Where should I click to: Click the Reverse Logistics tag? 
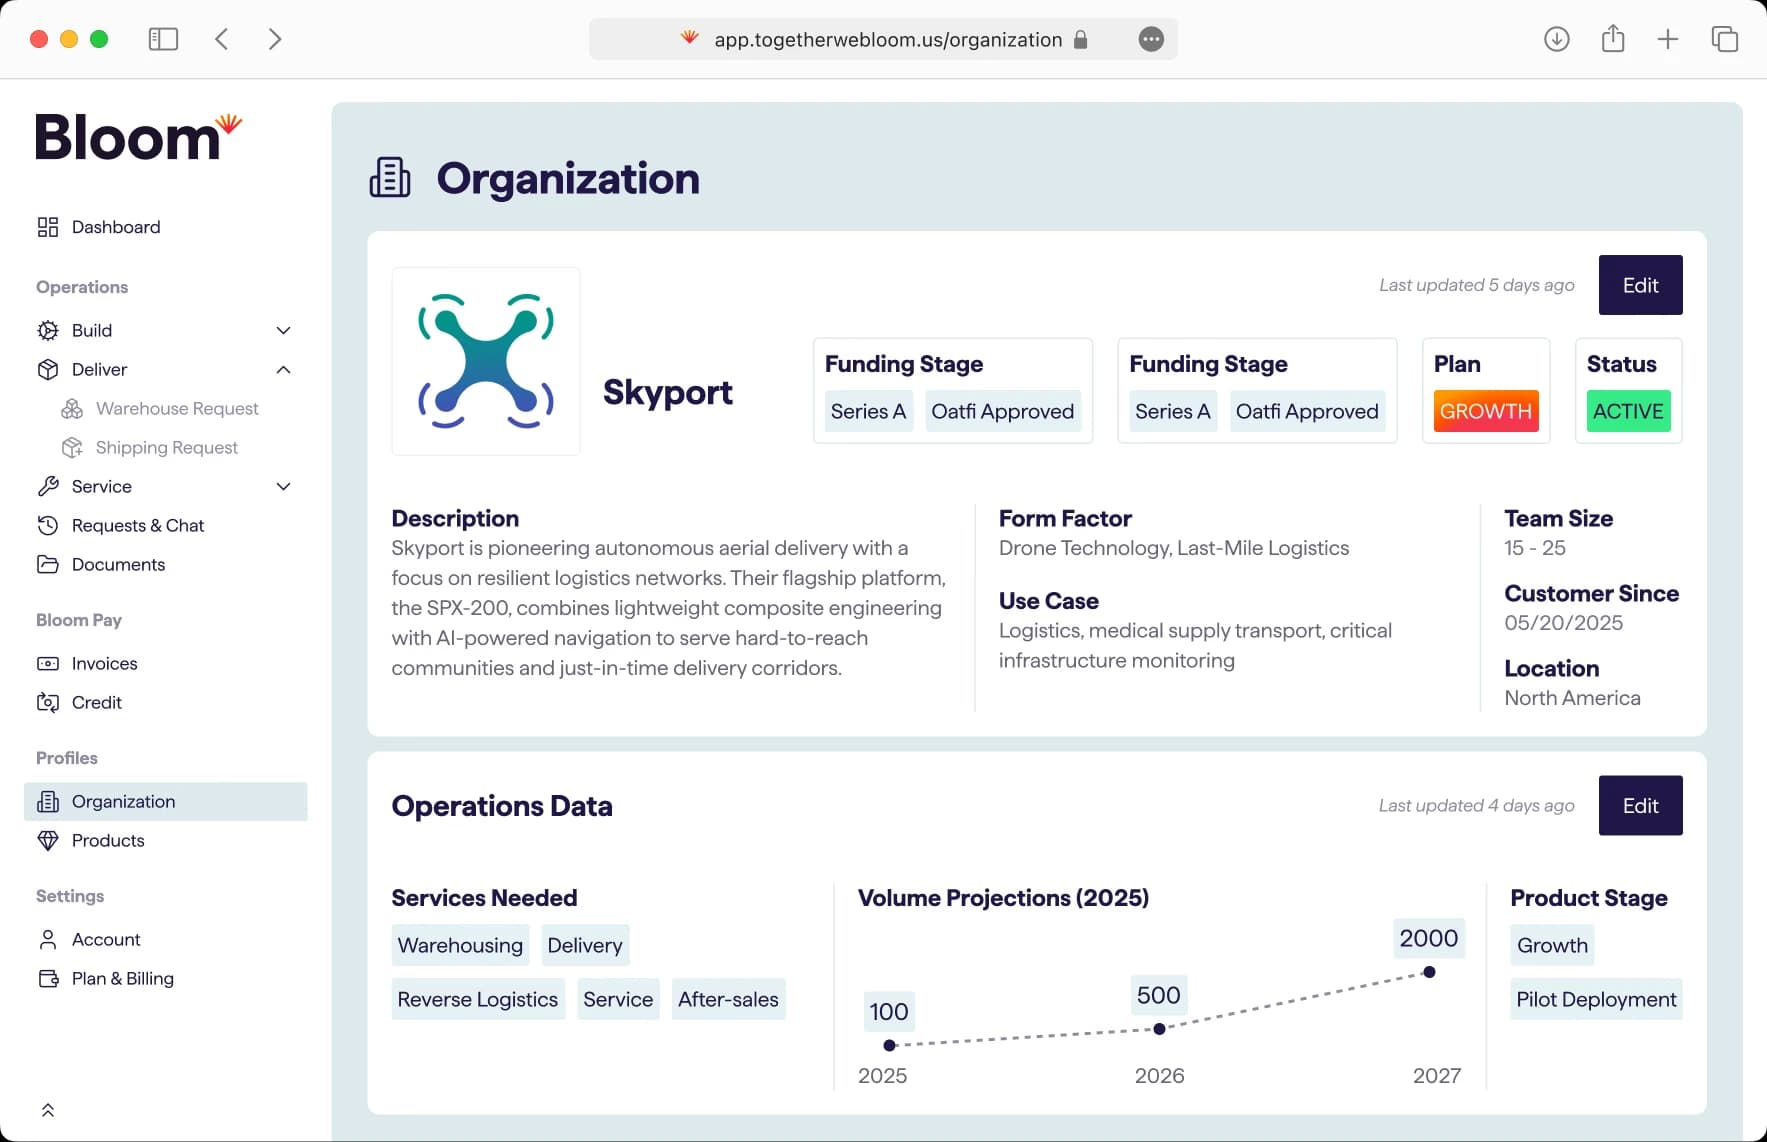pyautogui.click(x=478, y=999)
